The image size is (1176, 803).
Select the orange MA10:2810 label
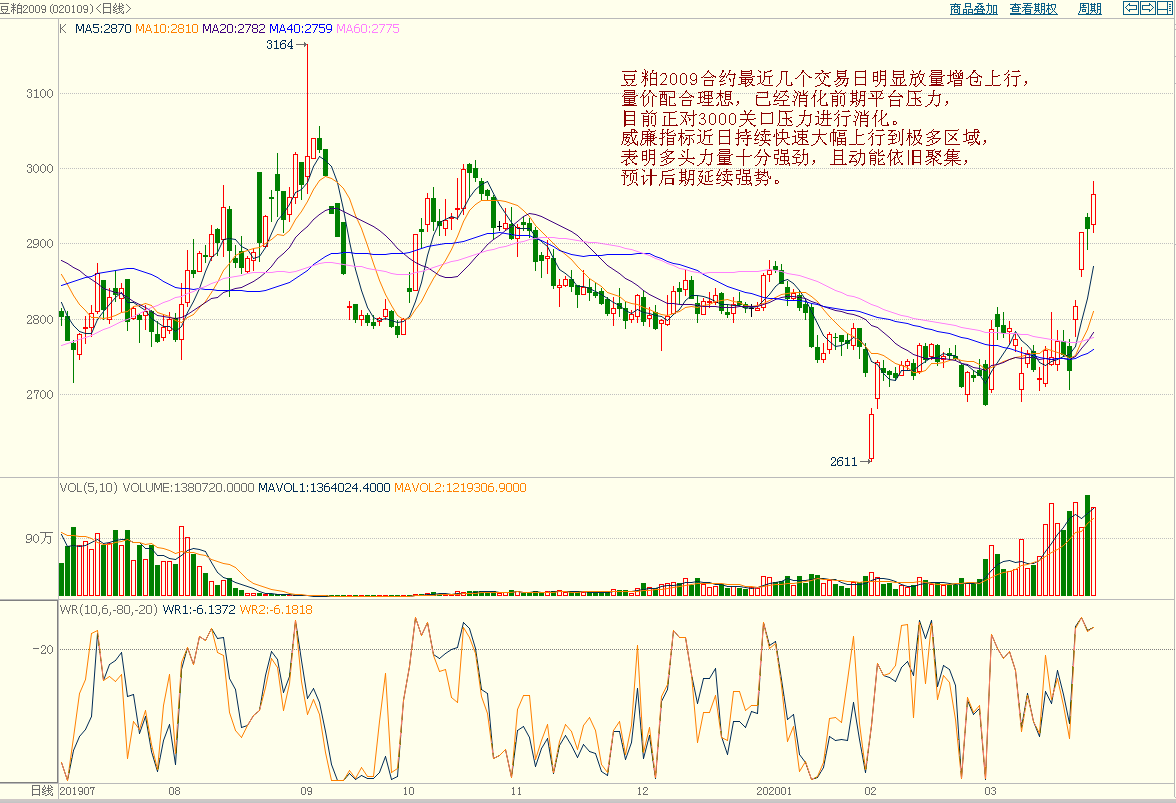166,29
